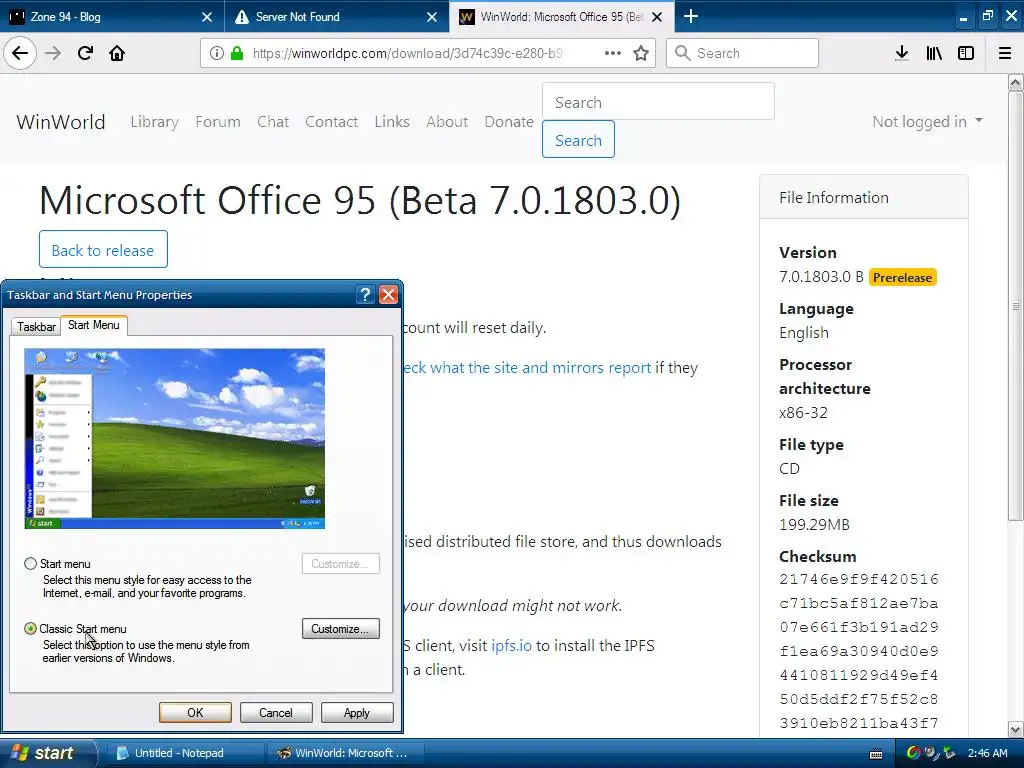The height and width of the screenshot is (768, 1024).
Task: Show site information icon in address bar
Action: click(217, 53)
